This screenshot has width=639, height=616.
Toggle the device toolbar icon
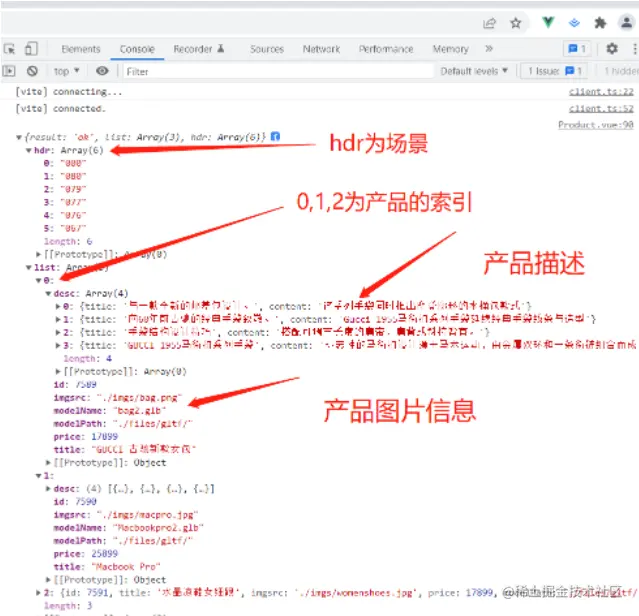coord(31,49)
